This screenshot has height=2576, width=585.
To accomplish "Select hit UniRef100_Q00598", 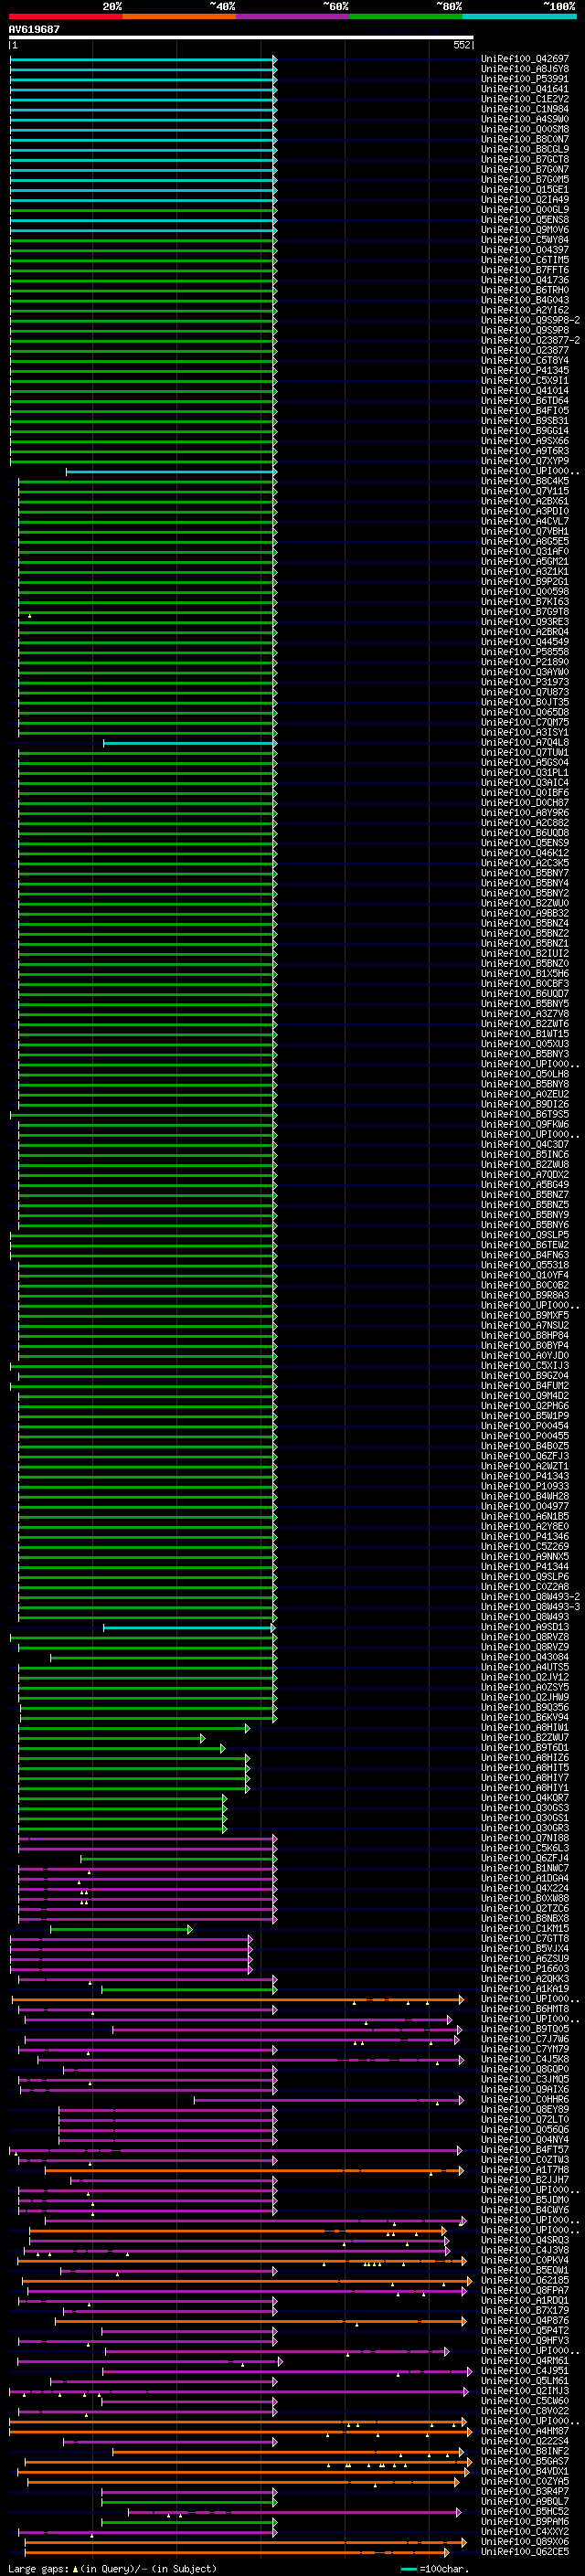I will coord(524,591).
